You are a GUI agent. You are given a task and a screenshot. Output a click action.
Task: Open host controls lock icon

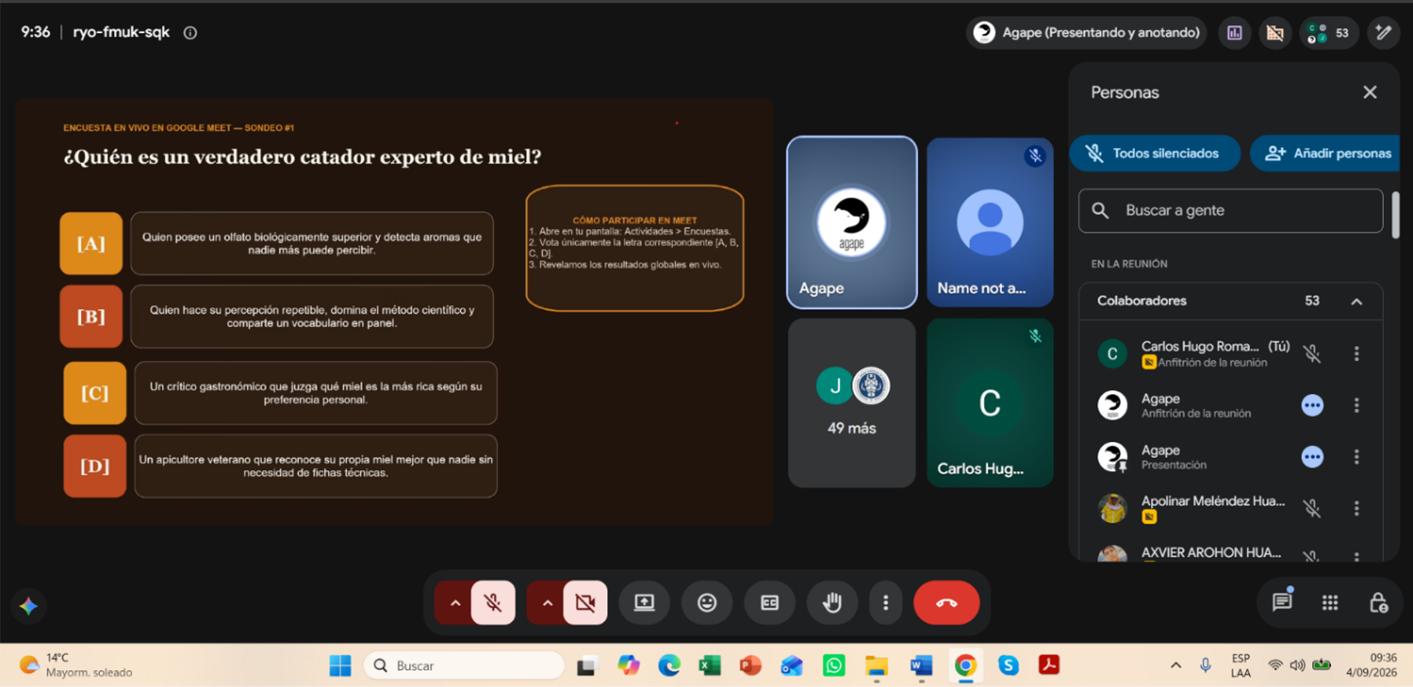point(1378,602)
